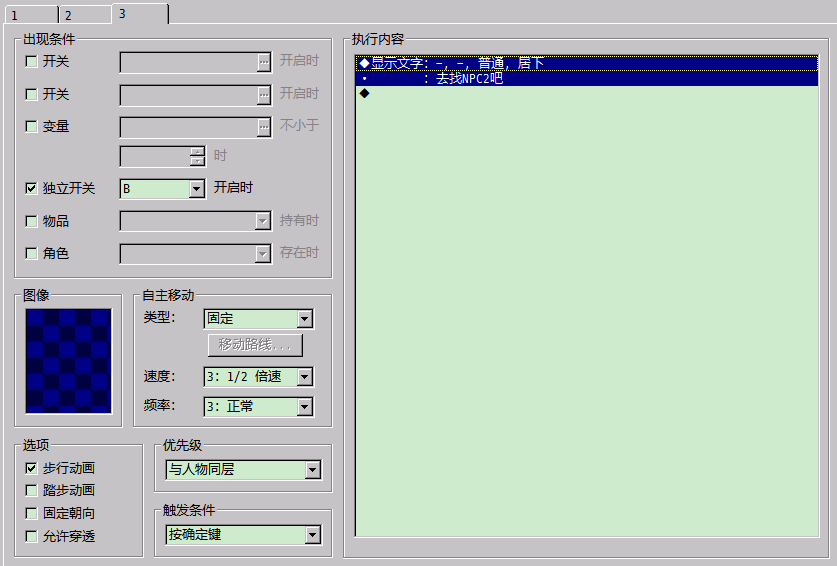
Task: Enable the 物品 condition checkbox
Action: coord(31,221)
